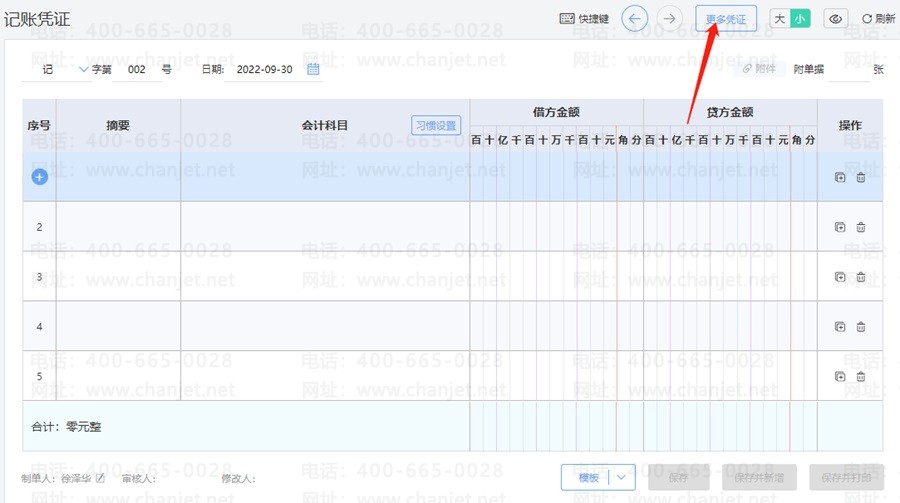This screenshot has height=503, width=900.
Task: Delete row 5 using its trash icon
Action: 861,377
